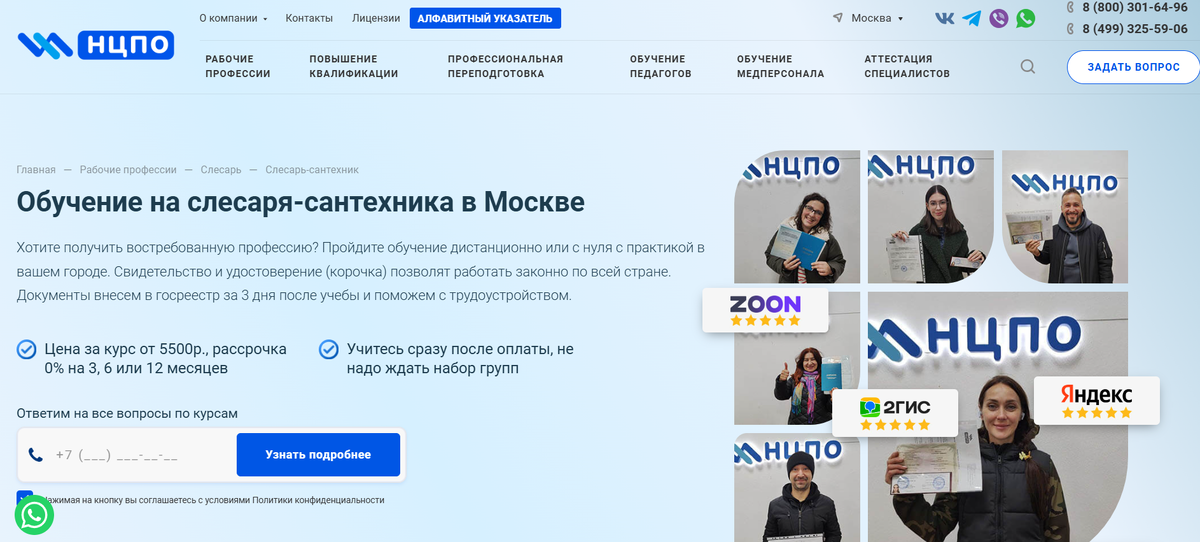Open the Telegram icon in header
The height and width of the screenshot is (542, 1200).
(x=971, y=18)
